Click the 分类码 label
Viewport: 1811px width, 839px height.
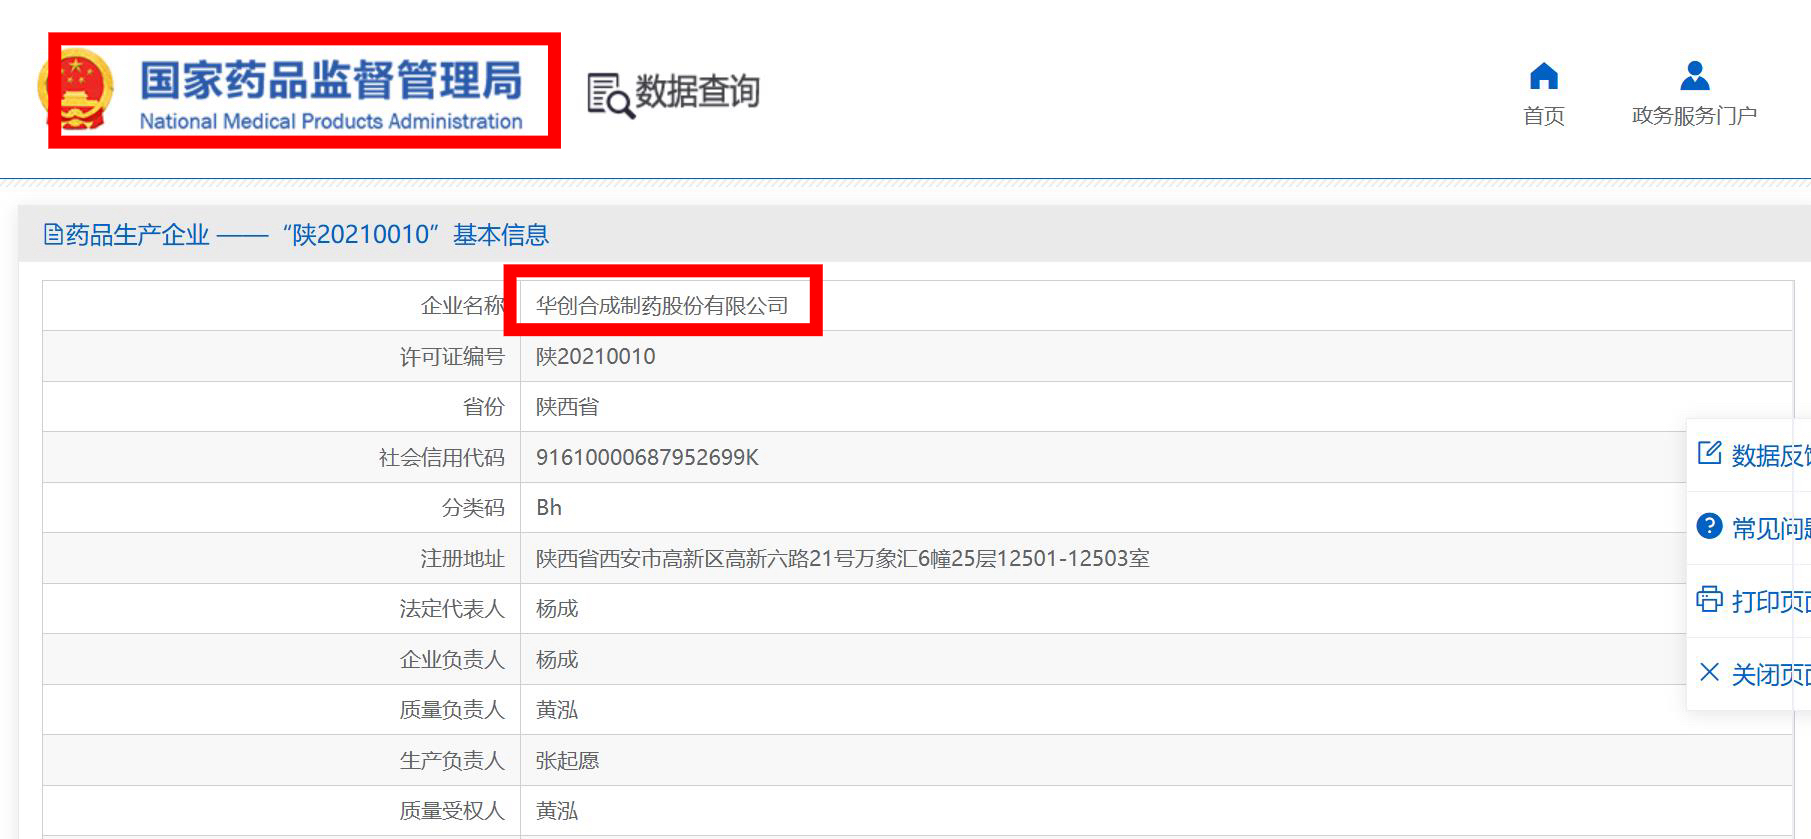473,508
